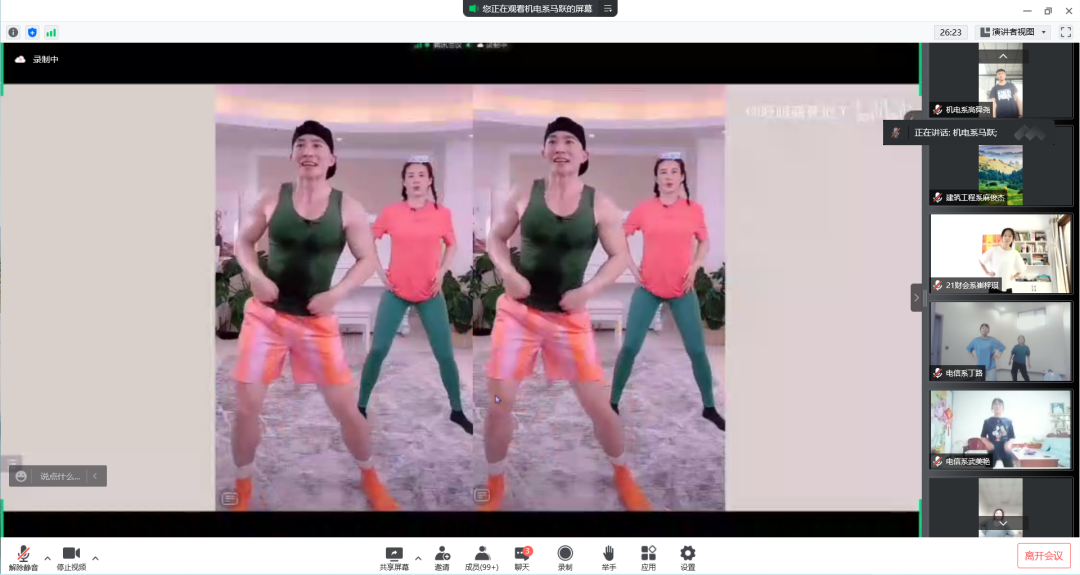Click the Record icon
Image resolution: width=1080 pixels, height=575 pixels.
point(565,558)
